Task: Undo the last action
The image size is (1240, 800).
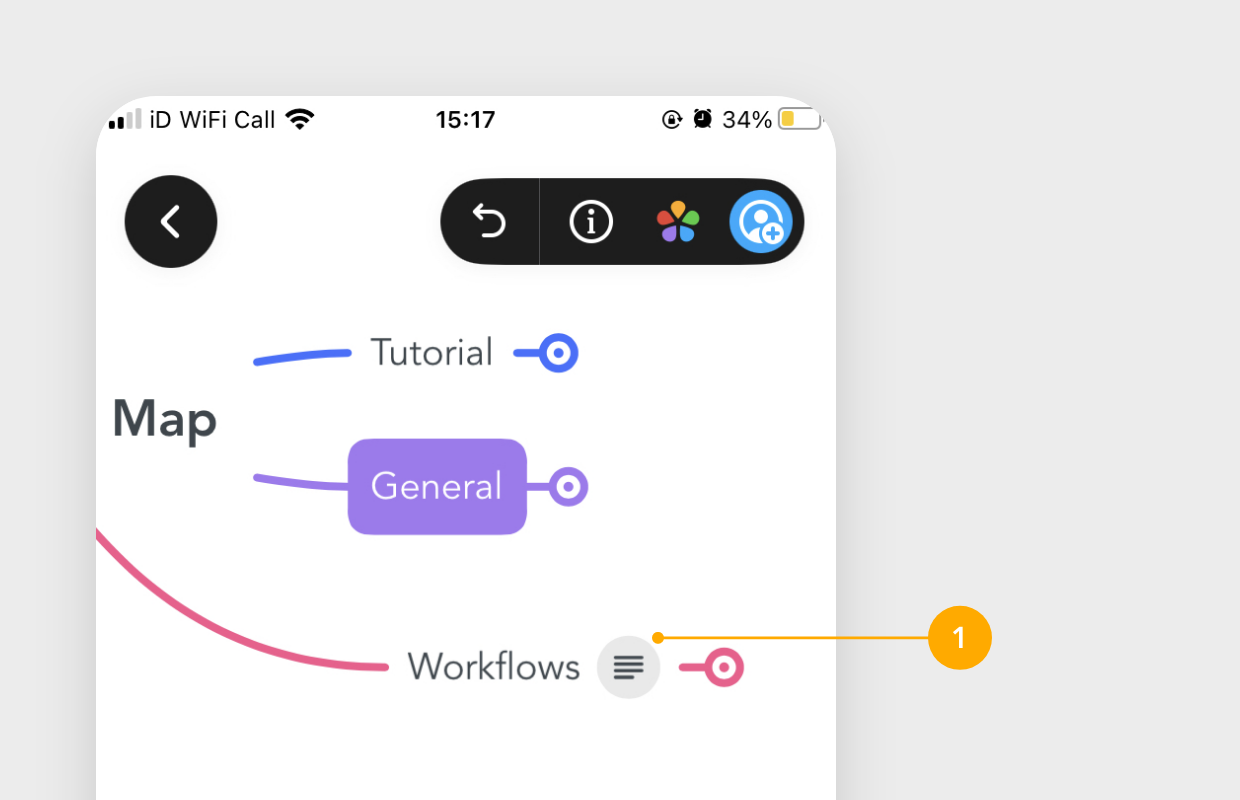Action: [489, 221]
